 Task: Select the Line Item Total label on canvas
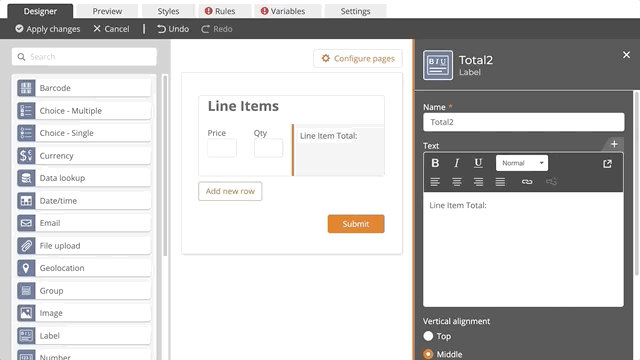pos(339,150)
